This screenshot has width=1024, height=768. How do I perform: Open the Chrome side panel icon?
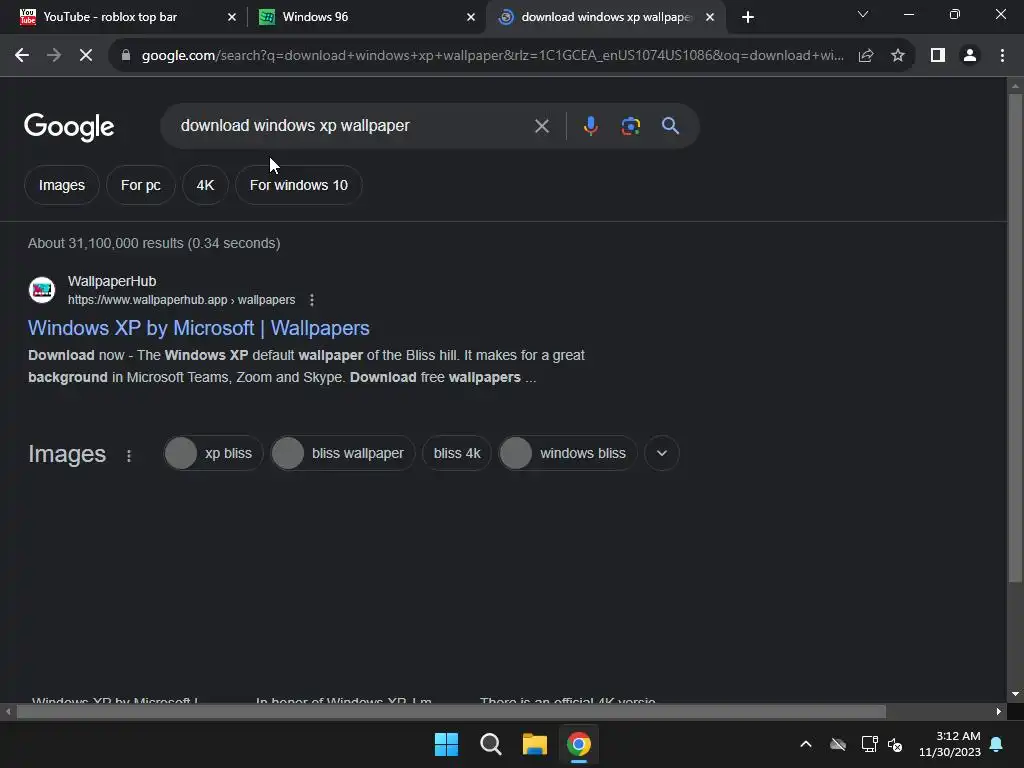[938, 56]
